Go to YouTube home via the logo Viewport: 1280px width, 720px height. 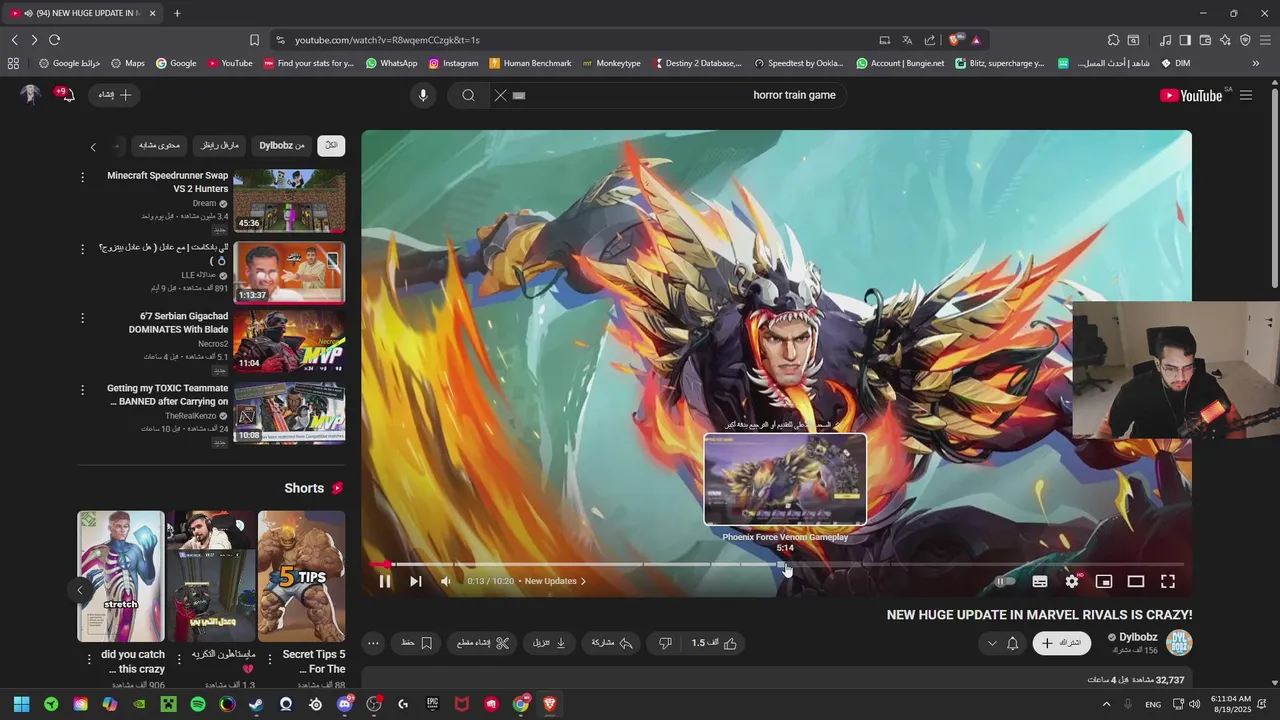click(1190, 95)
